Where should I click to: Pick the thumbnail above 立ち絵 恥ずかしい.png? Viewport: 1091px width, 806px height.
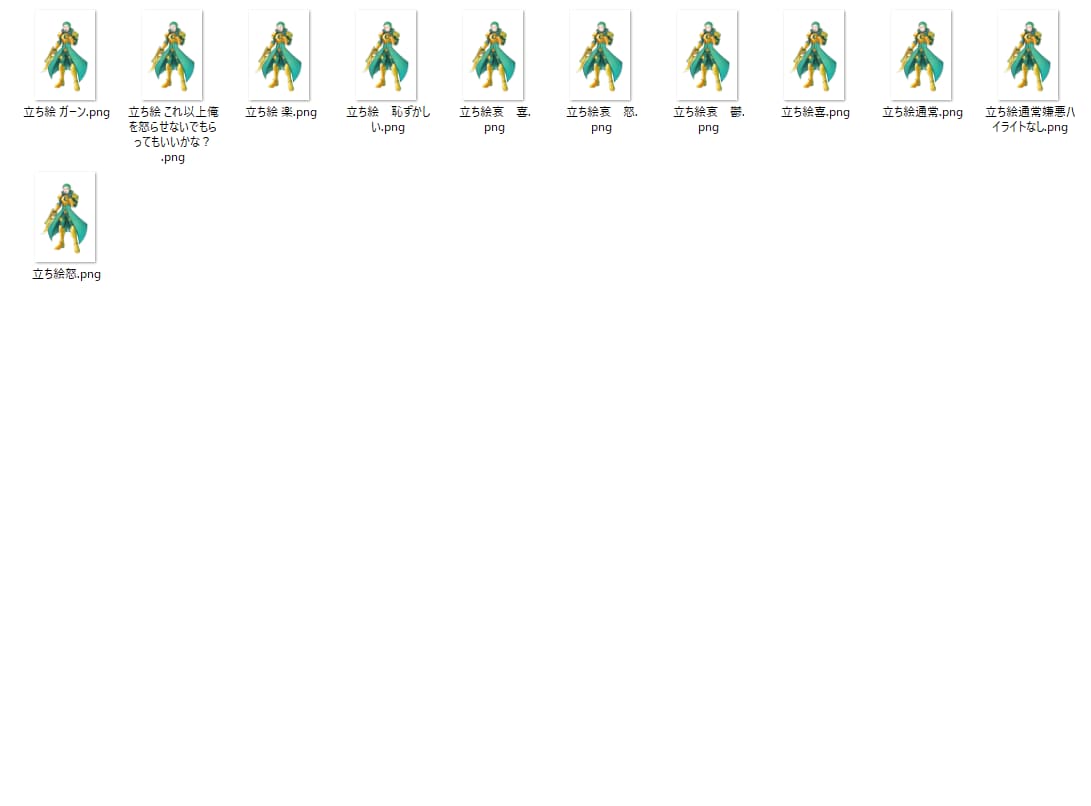point(387,55)
